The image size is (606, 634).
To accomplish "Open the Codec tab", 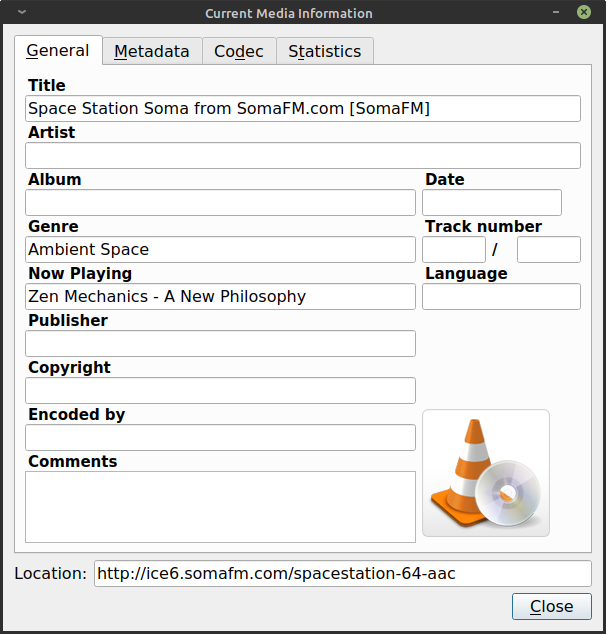I will tap(239, 51).
